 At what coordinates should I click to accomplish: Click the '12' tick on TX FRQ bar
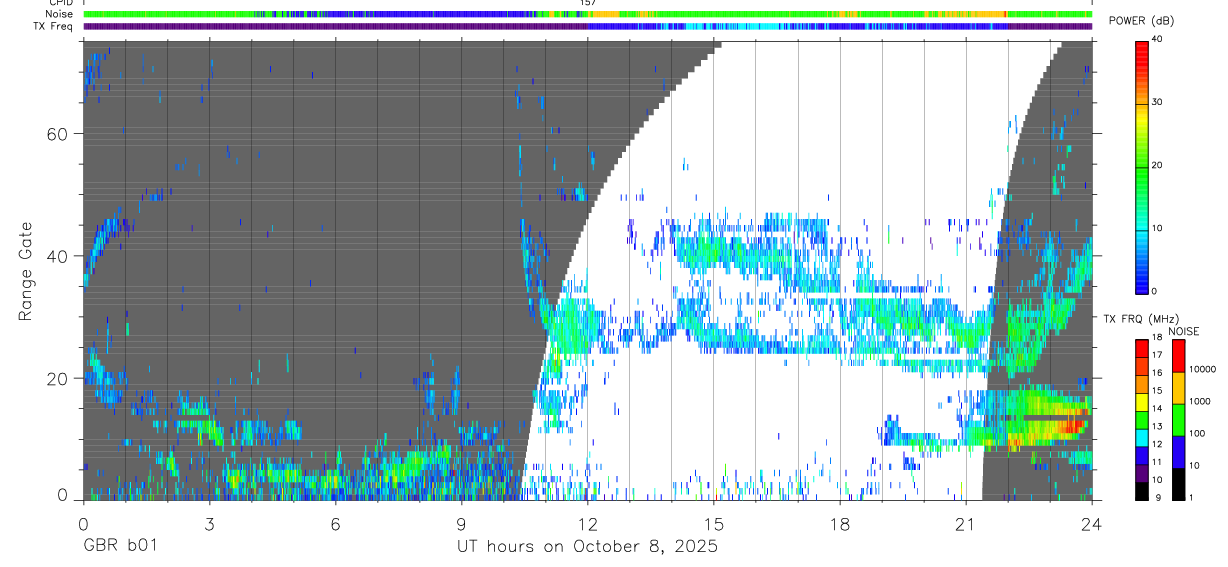1157,444
